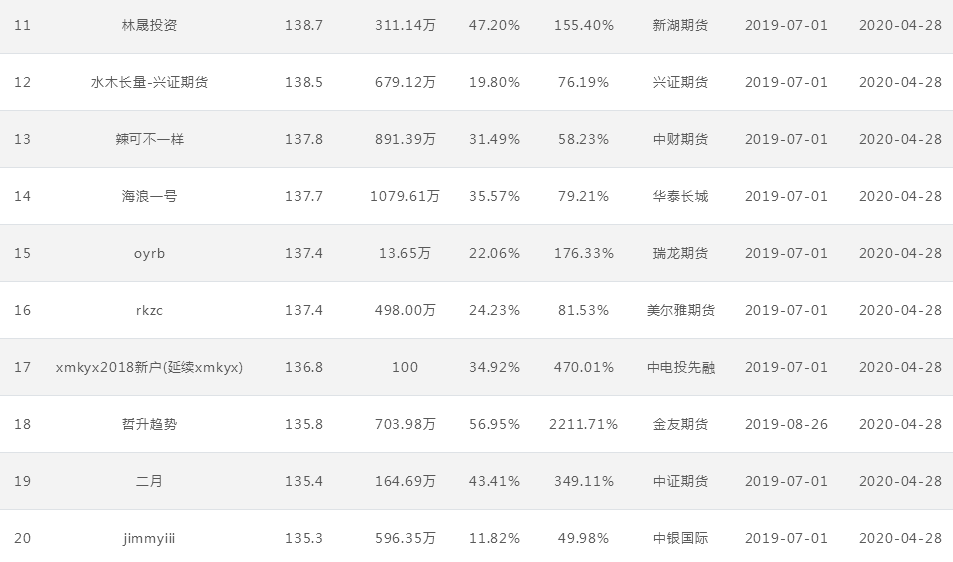Select the 2019-08-26 start date cell

pyautogui.click(x=786, y=424)
